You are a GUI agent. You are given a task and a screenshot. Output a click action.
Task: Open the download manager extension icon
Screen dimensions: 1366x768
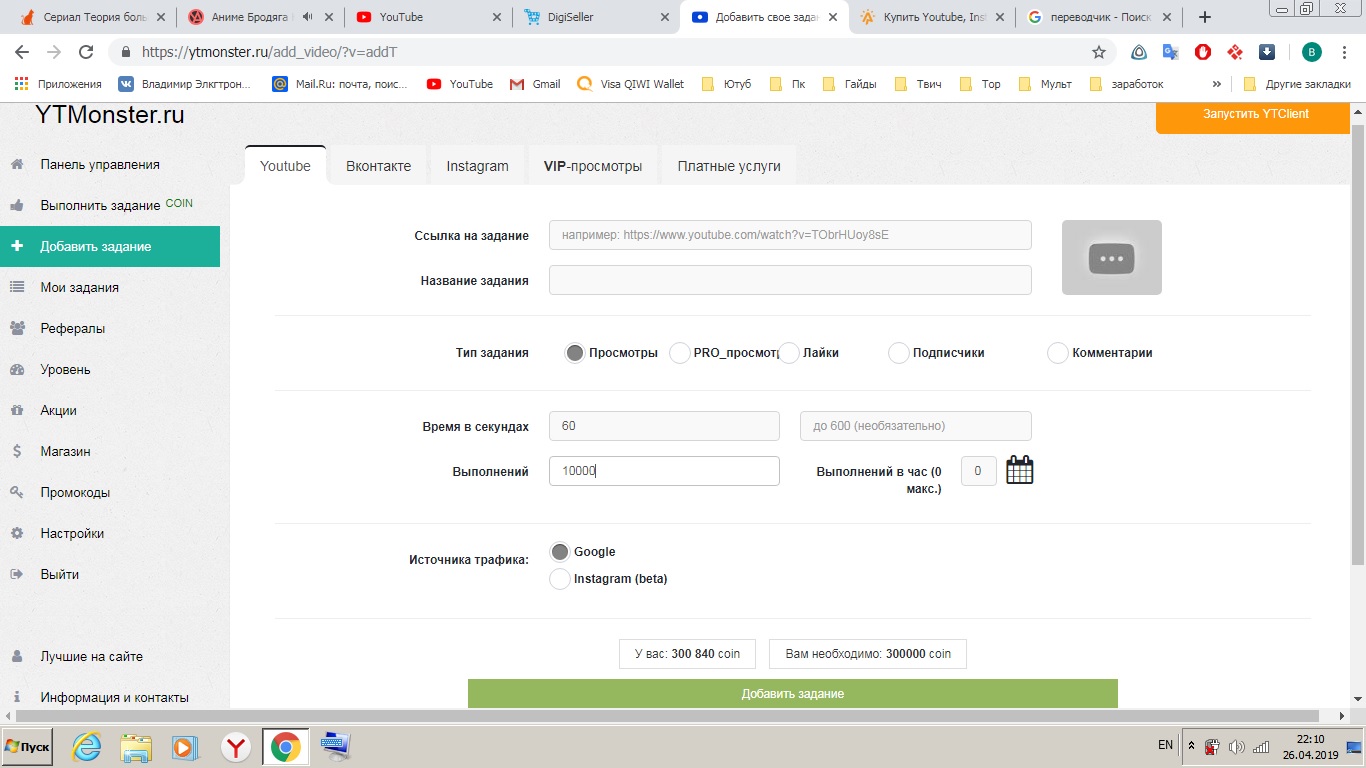click(1266, 52)
